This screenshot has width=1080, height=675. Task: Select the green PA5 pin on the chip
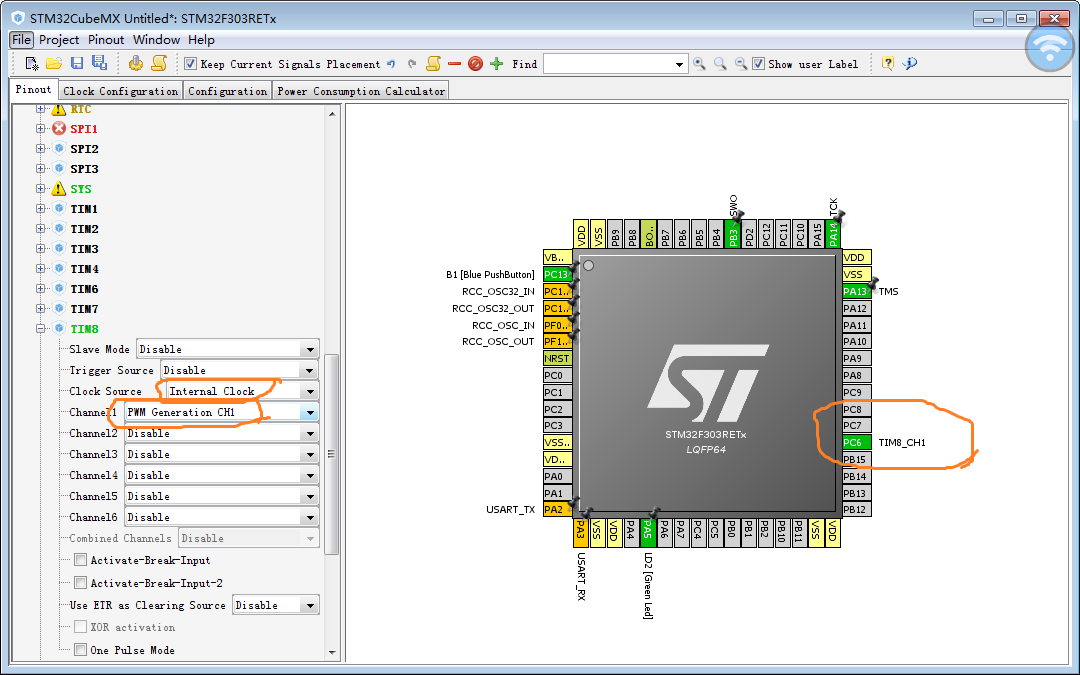(x=647, y=532)
